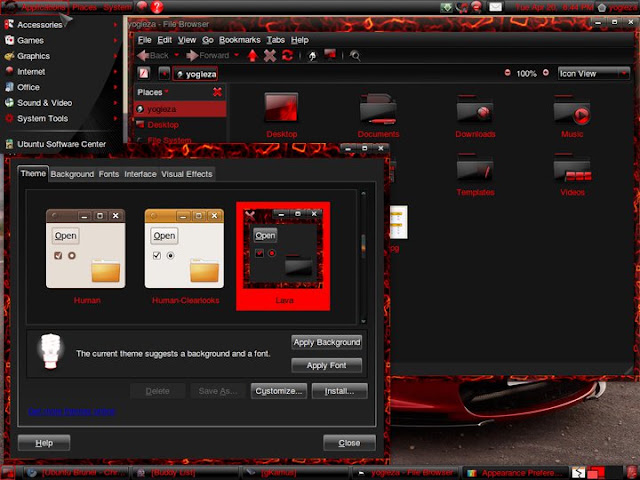Open the View menu in File Browser

187,40
